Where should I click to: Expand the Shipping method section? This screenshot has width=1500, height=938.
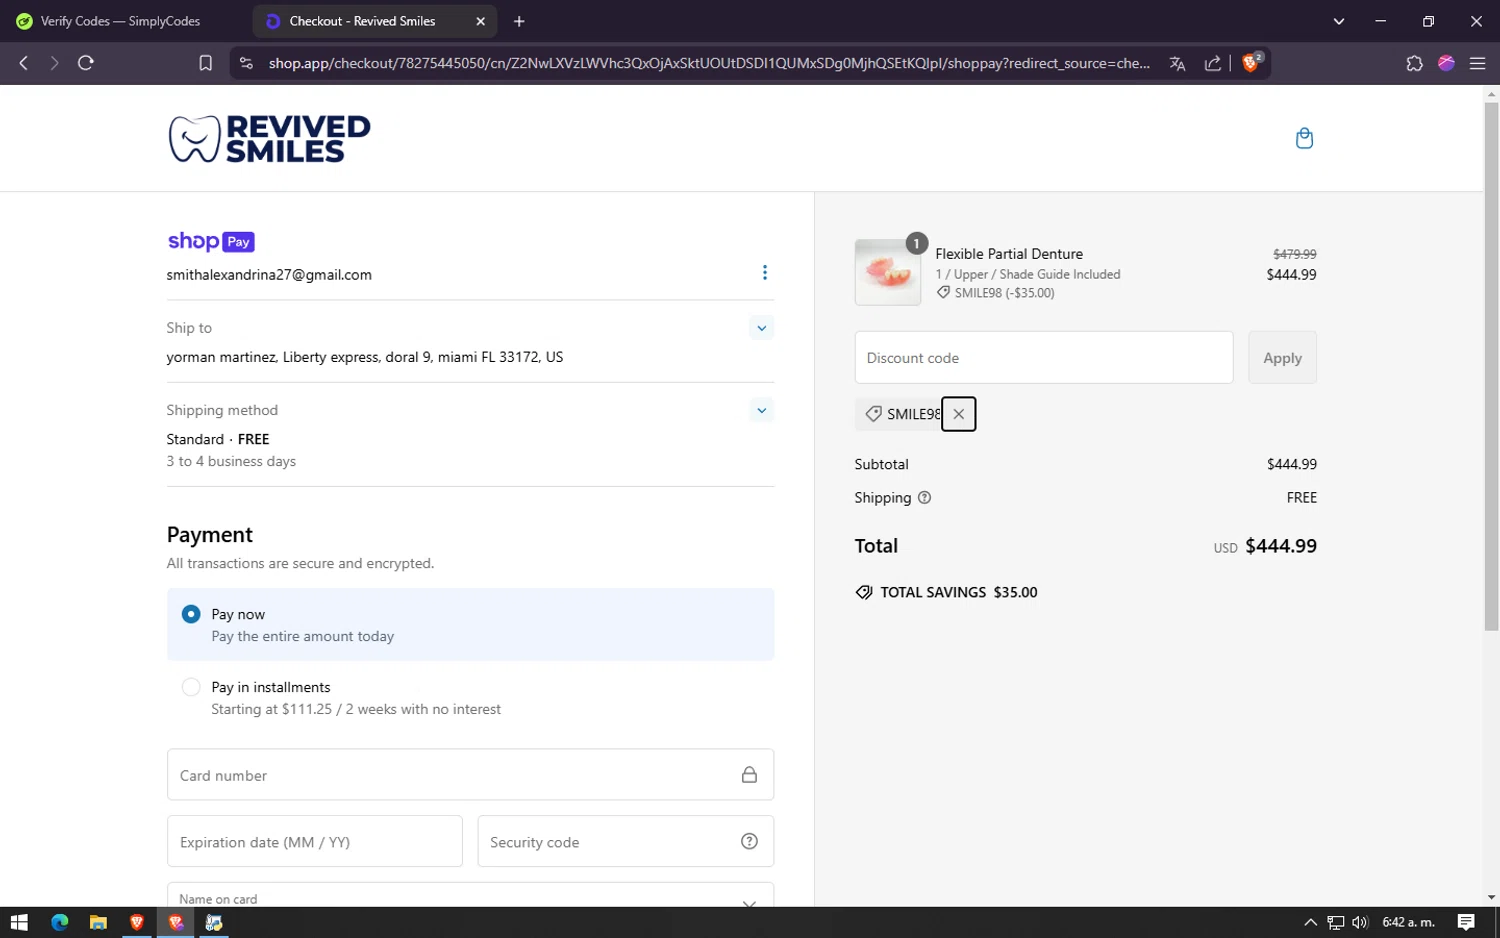tap(761, 410)
